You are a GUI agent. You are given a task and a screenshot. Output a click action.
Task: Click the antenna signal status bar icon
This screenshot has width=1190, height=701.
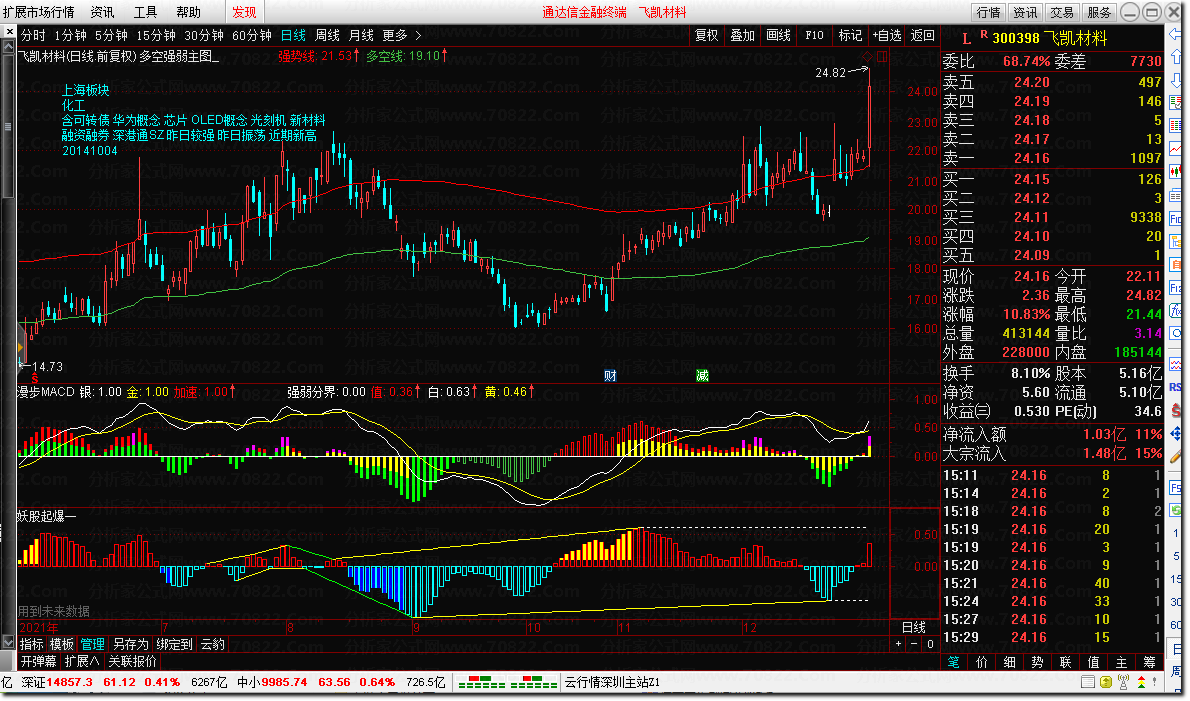coord(1124,682)
